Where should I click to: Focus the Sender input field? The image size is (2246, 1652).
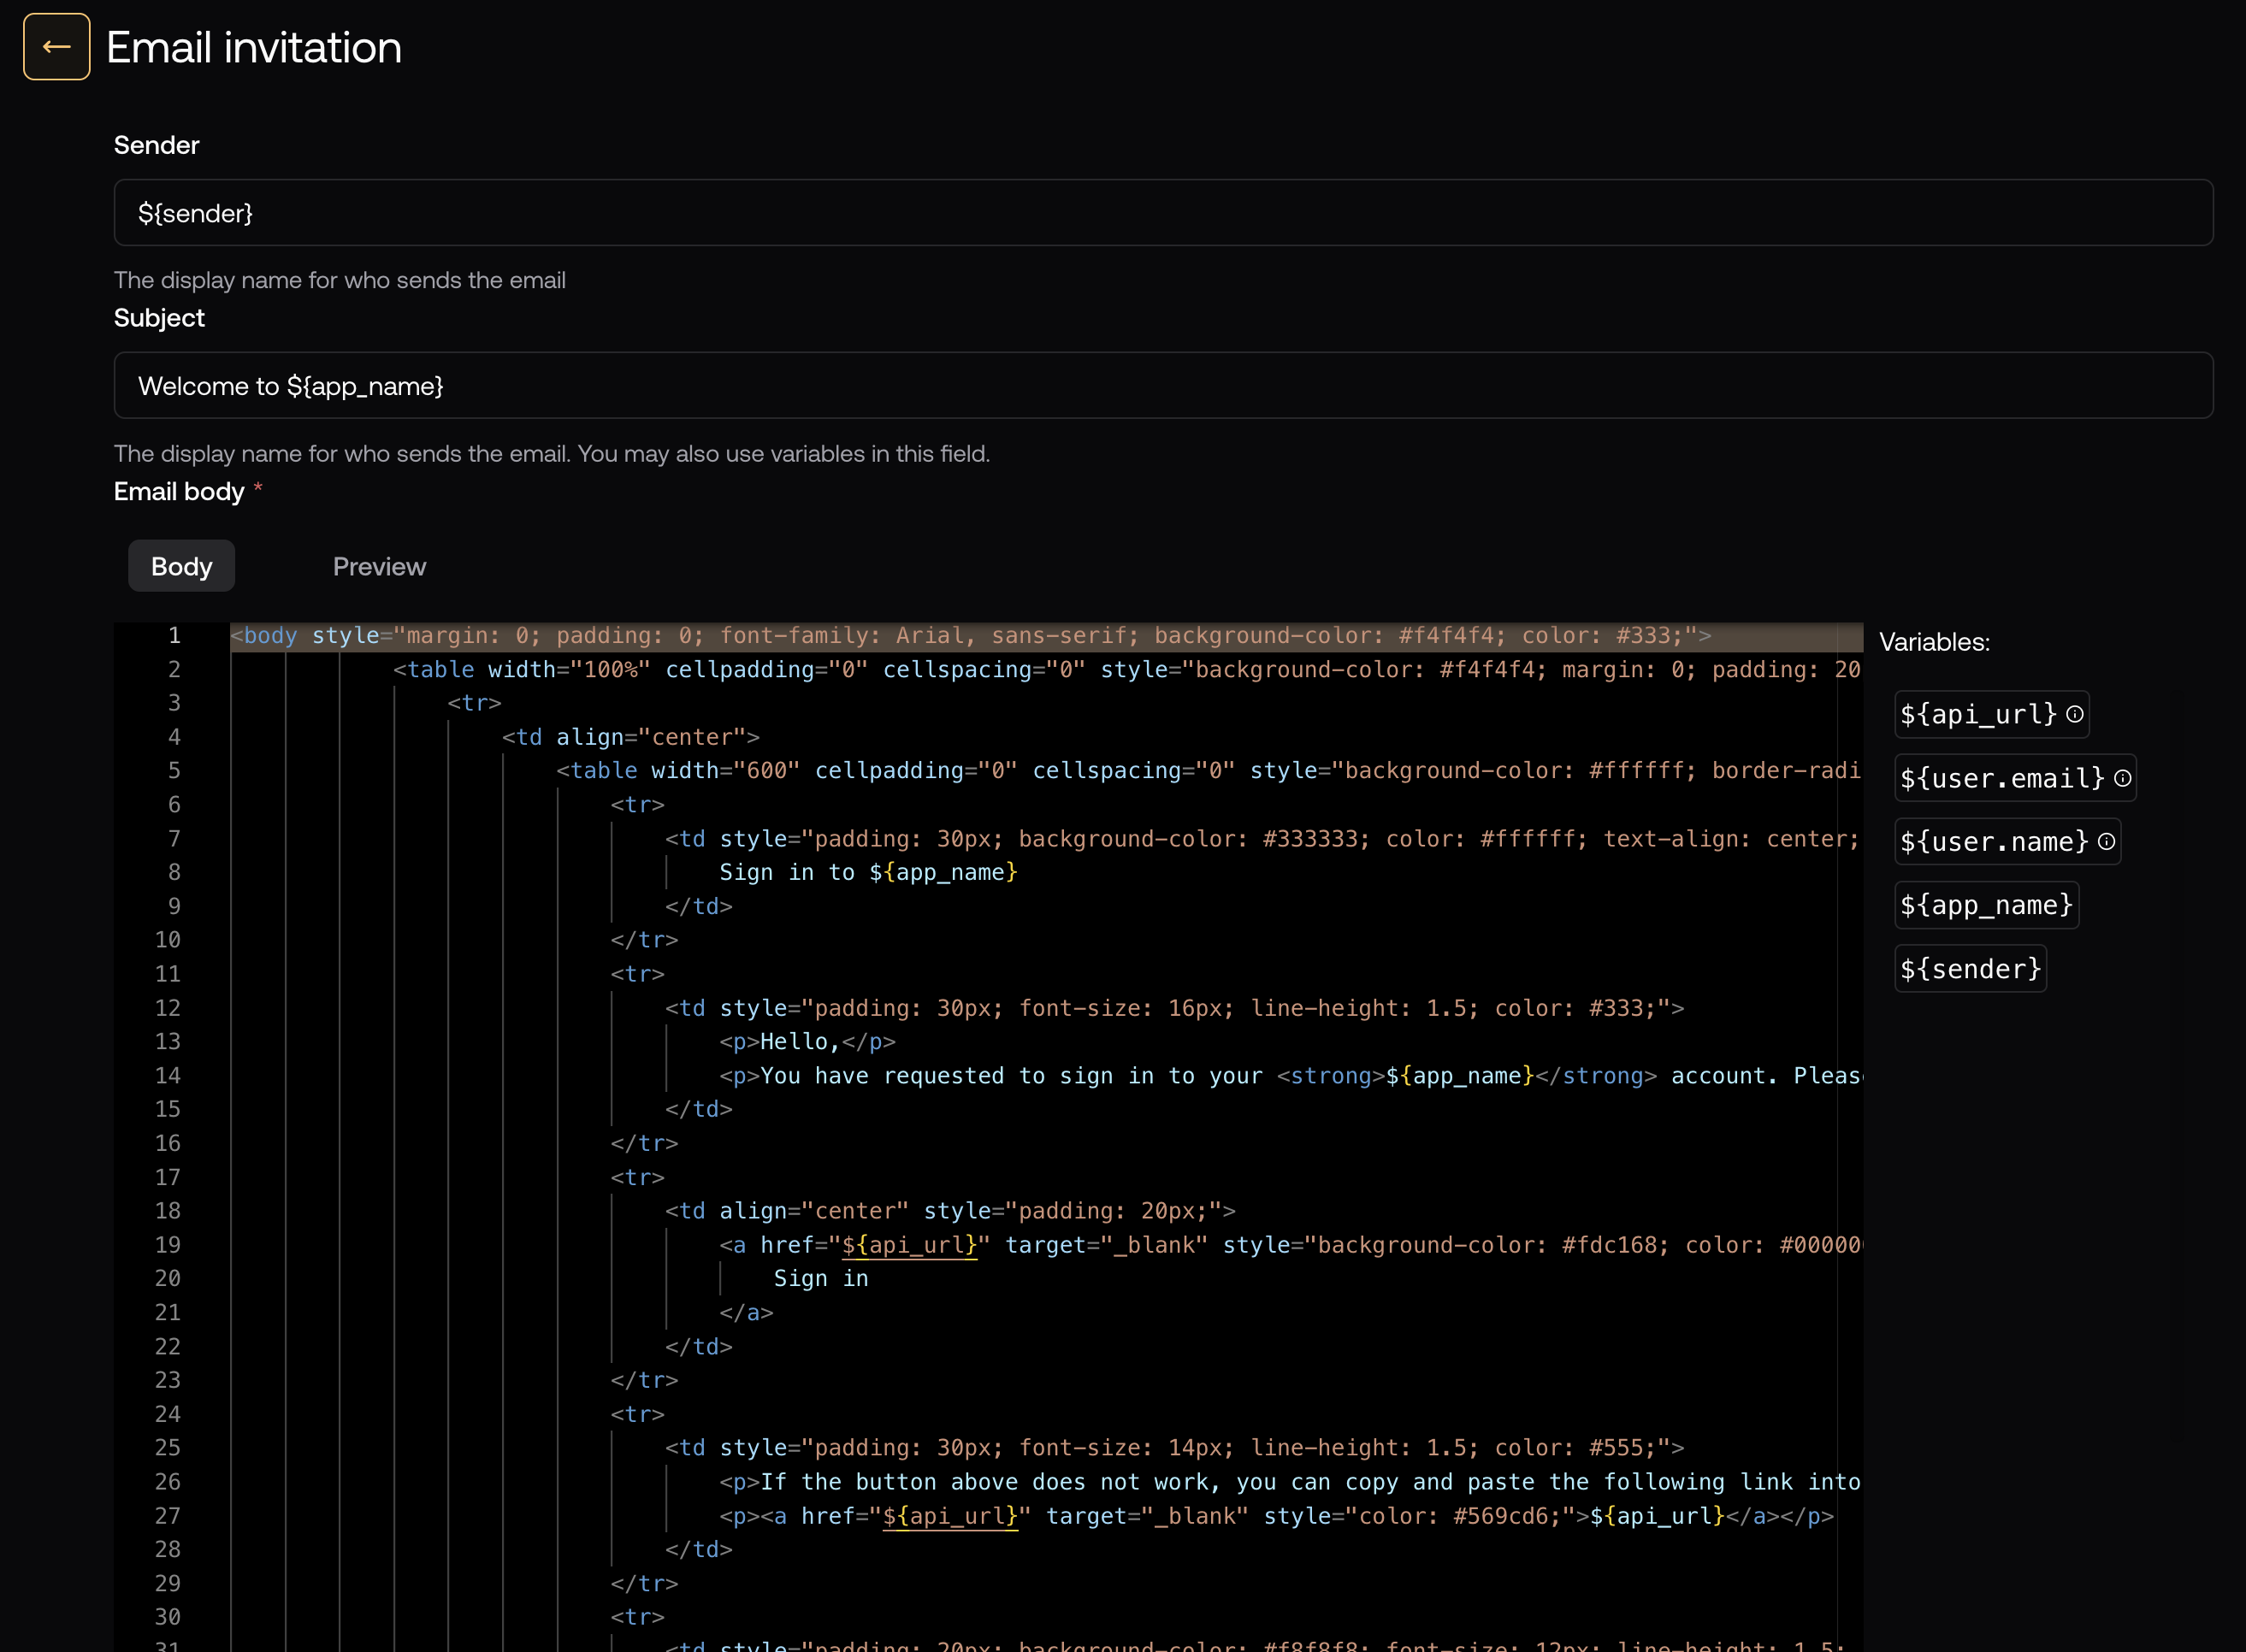click(1162, 213)
